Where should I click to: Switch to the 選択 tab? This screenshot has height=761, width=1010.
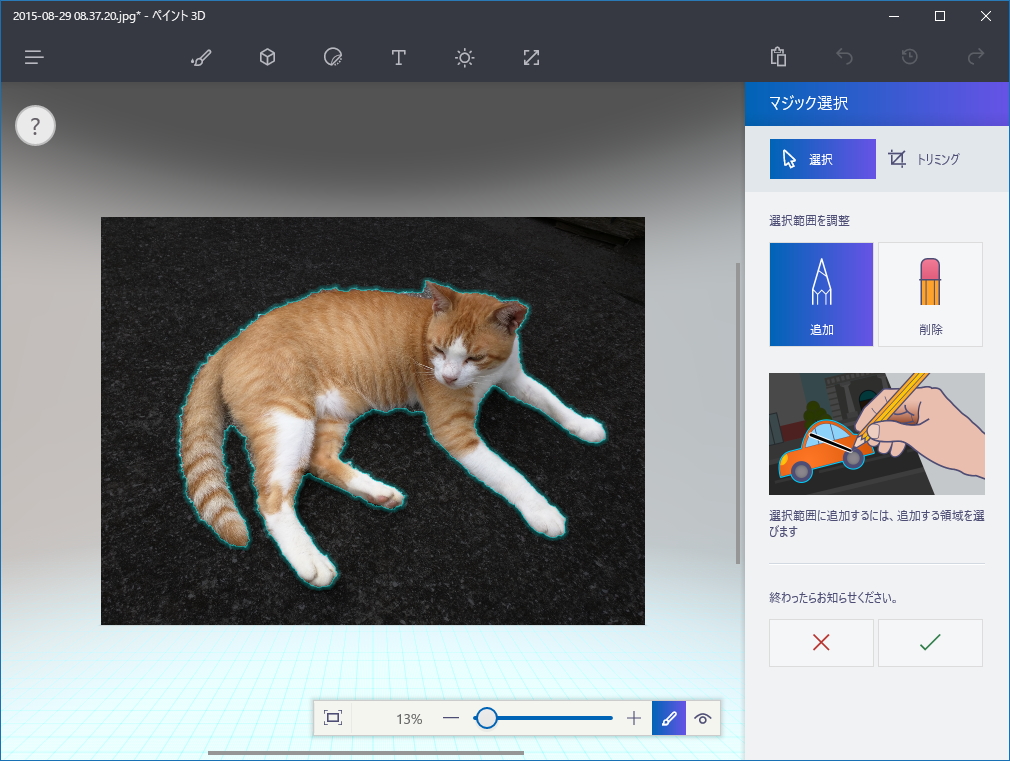click(x=822, y=159)
